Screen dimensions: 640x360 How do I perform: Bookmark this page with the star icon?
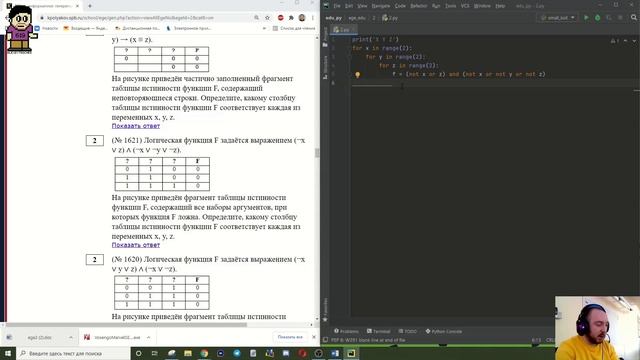[x=267, y=18]
